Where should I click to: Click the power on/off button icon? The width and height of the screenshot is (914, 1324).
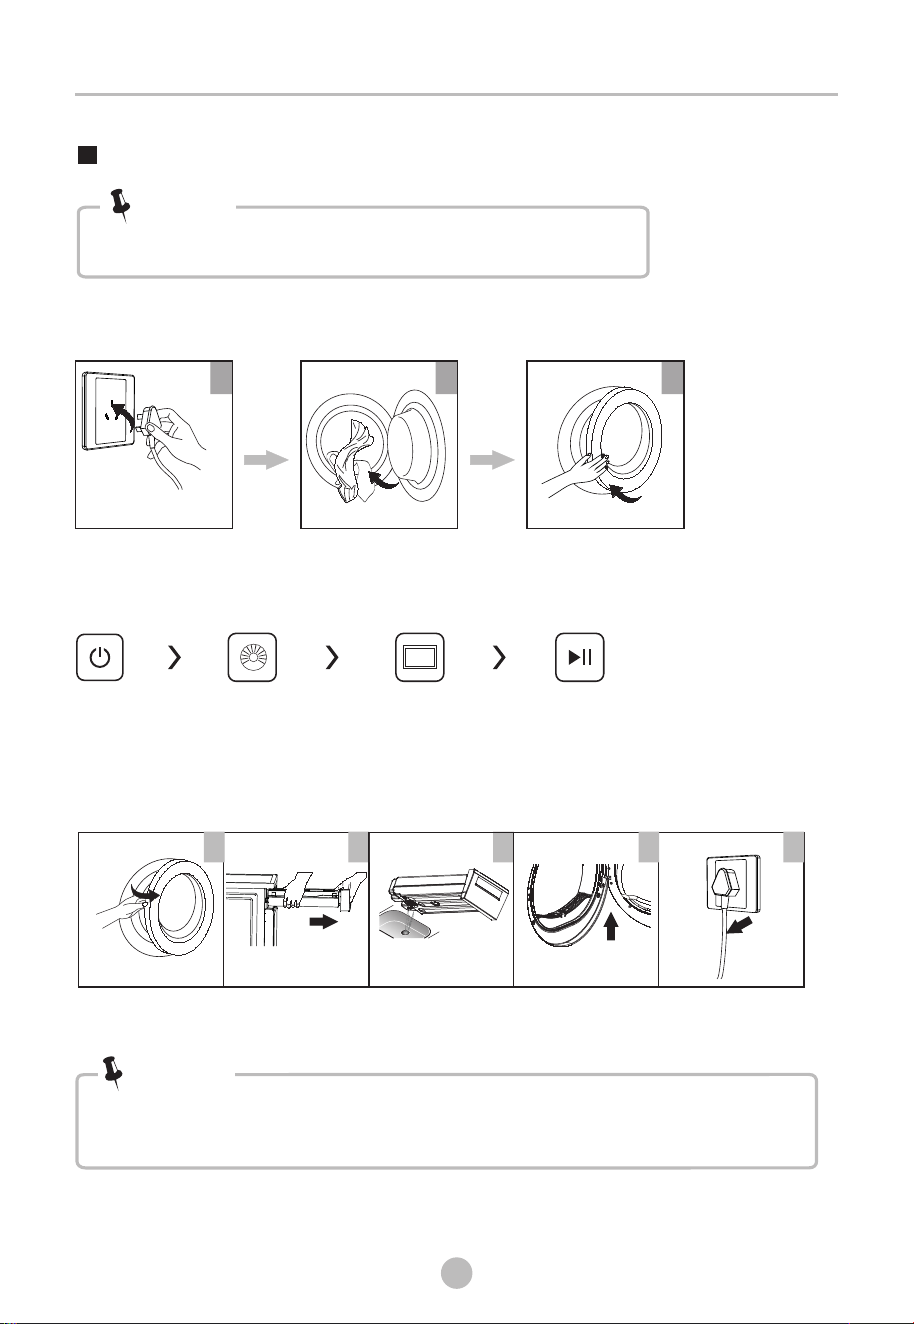tap(100, 658)
